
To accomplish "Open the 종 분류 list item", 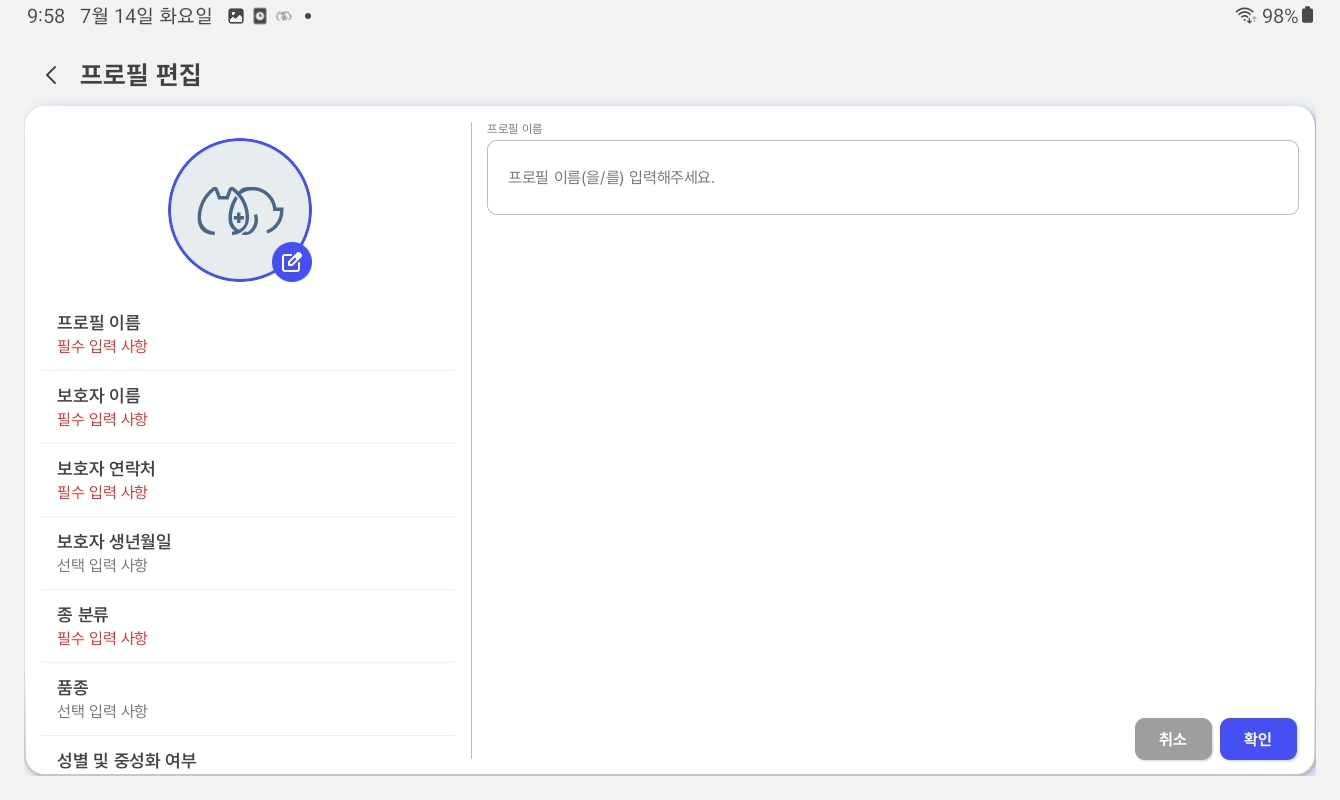I will [248, 626].
